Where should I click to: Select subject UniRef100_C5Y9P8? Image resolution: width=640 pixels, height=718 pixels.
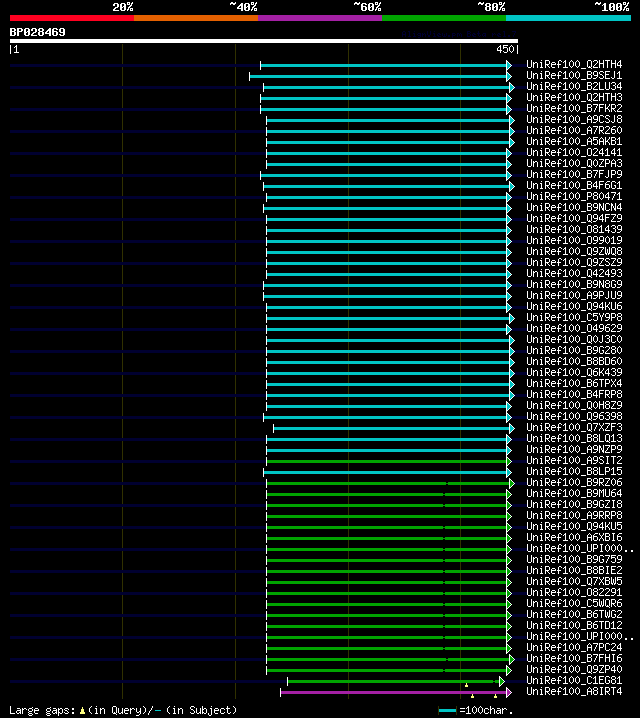574,317
